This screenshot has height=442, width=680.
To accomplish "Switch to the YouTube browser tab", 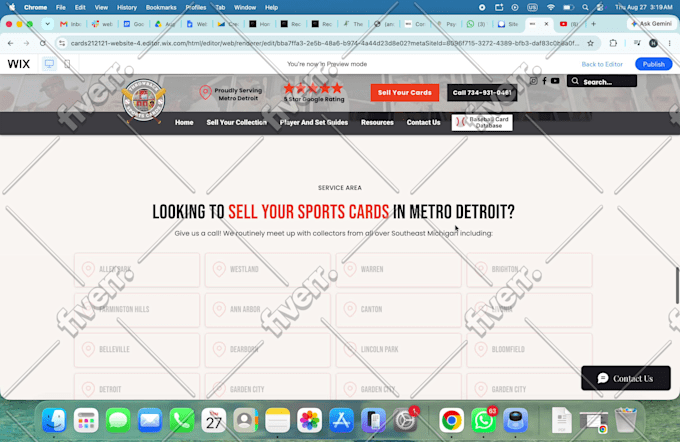I will [569, 24].
